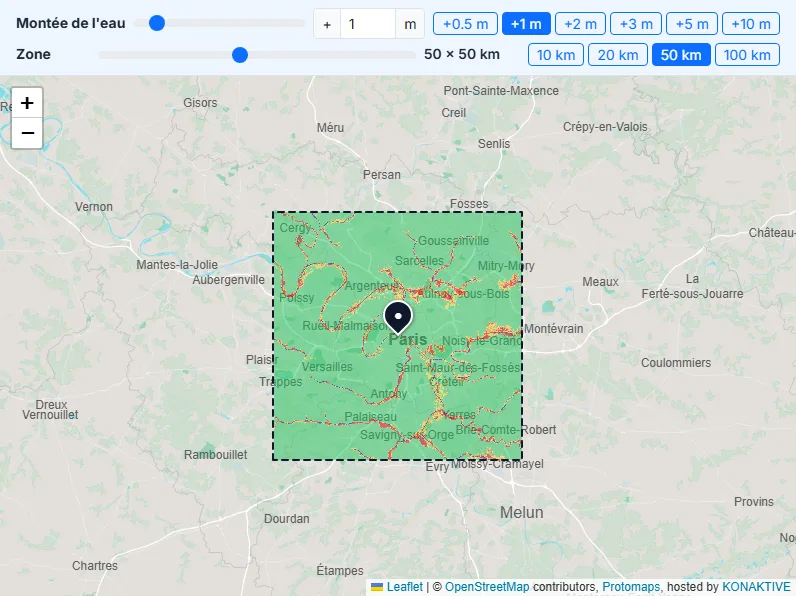
Task: Click the Chartres label on the map
Action: [x=95, y=566]
